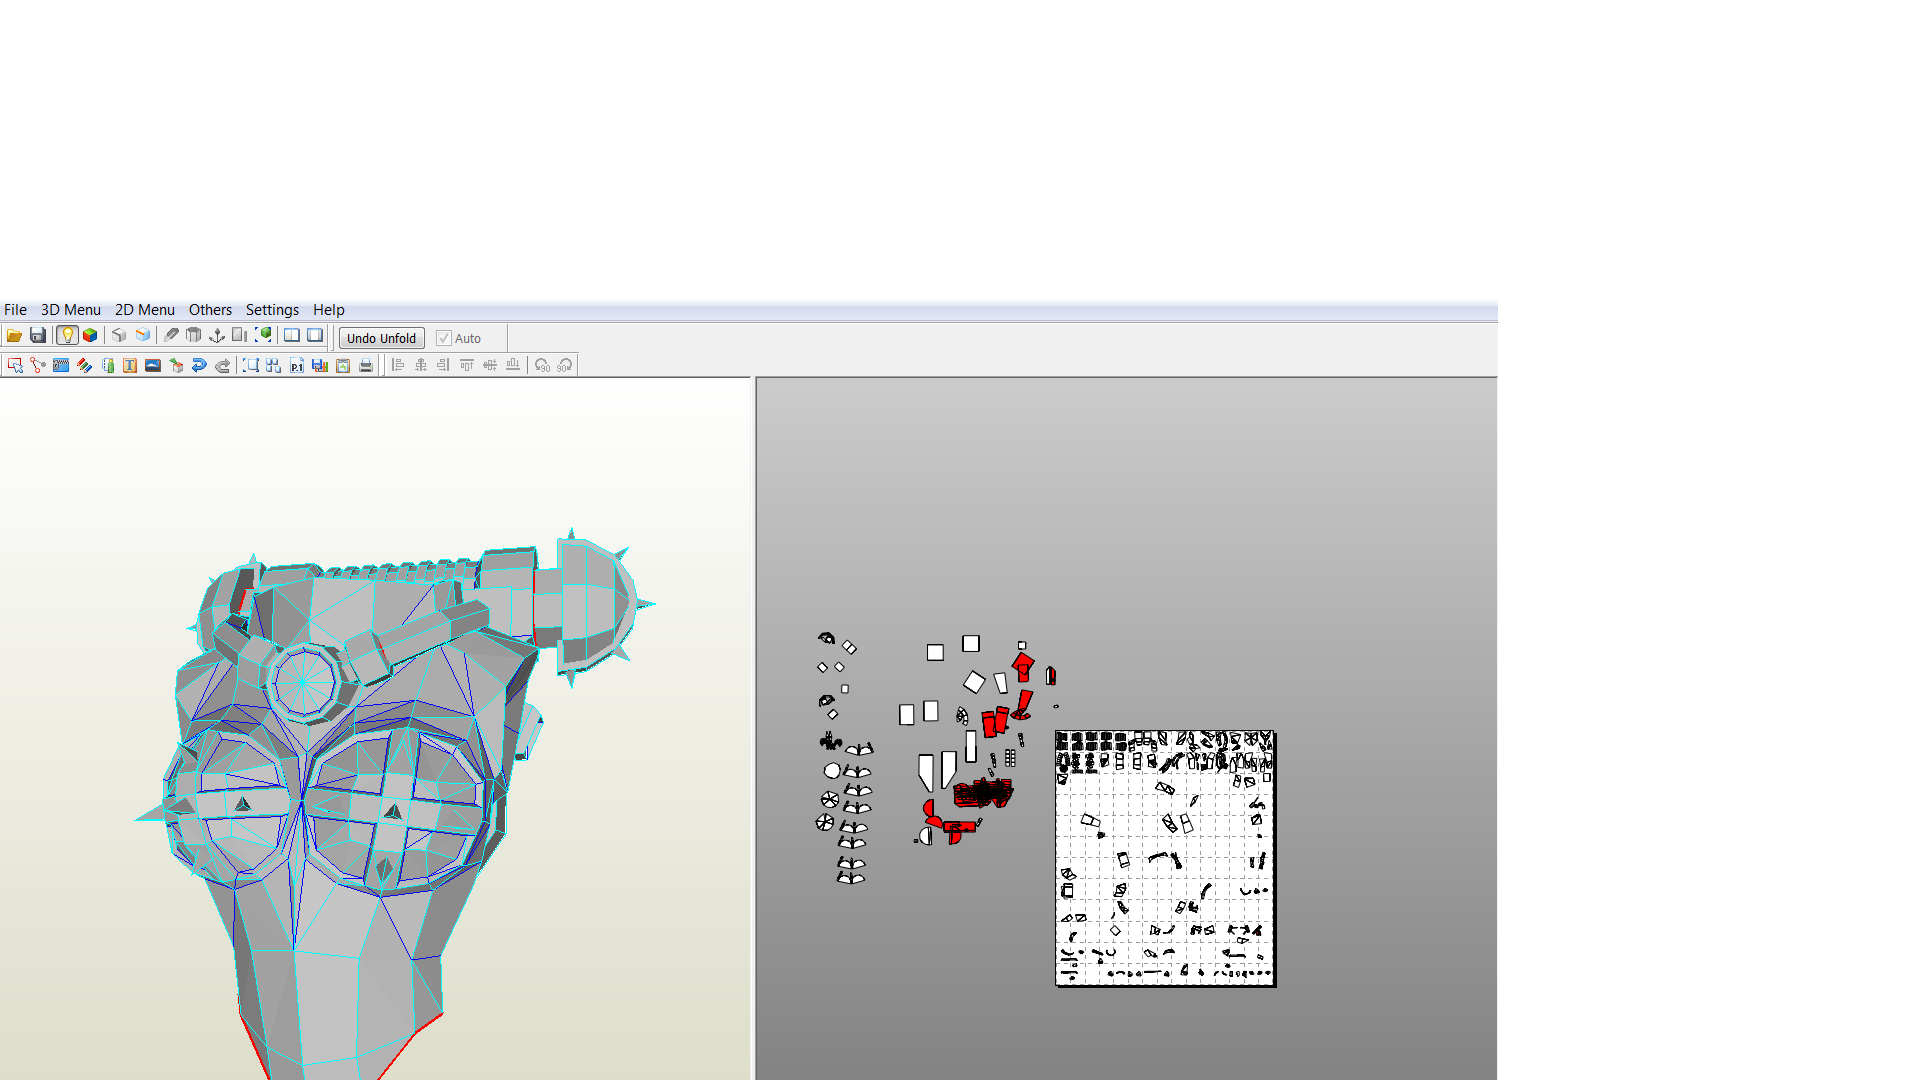Select the single-pane view icon

(x=315, y=336)
